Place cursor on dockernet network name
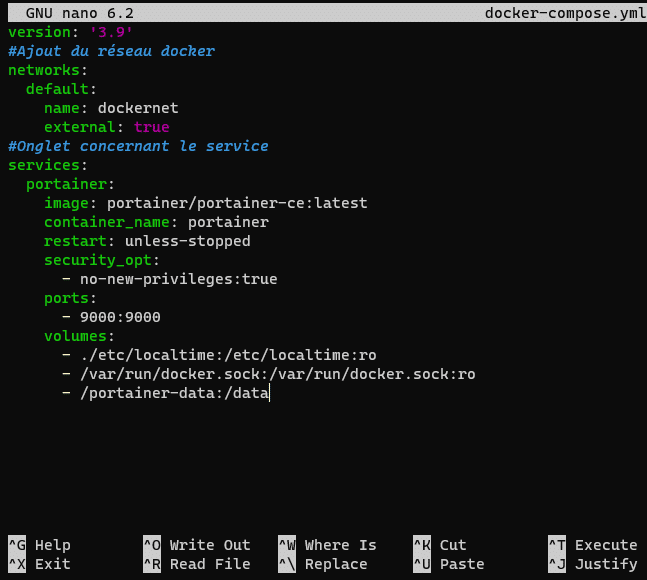 tap(138, 108)
